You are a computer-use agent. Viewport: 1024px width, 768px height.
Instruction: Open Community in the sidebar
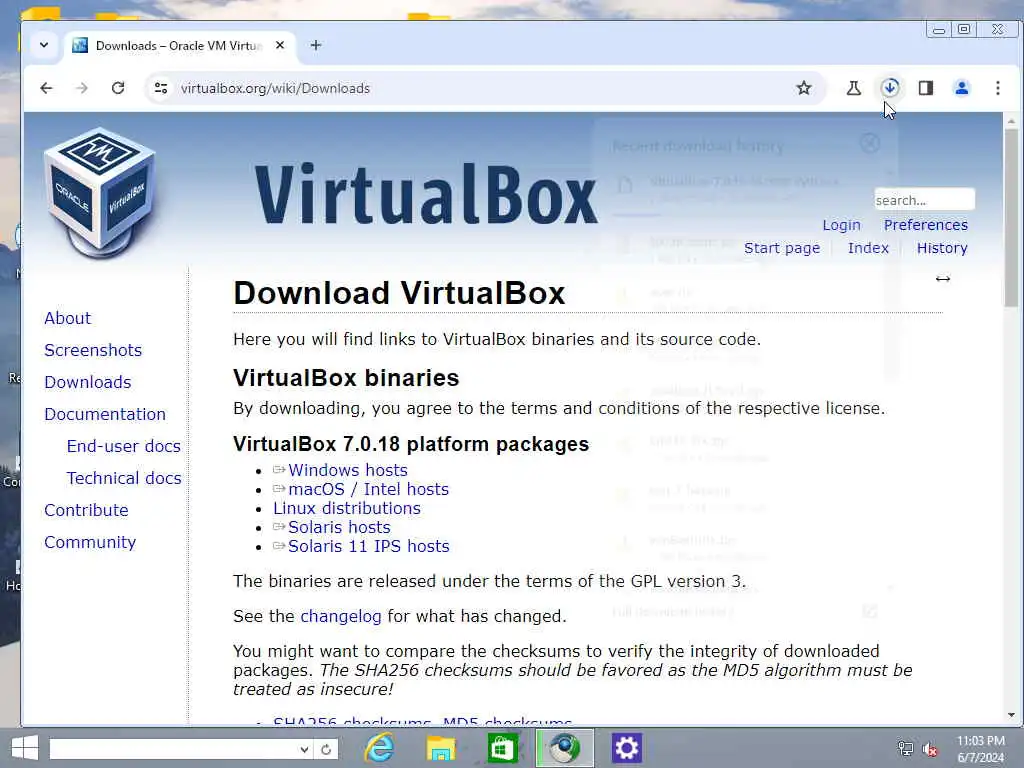90,542
